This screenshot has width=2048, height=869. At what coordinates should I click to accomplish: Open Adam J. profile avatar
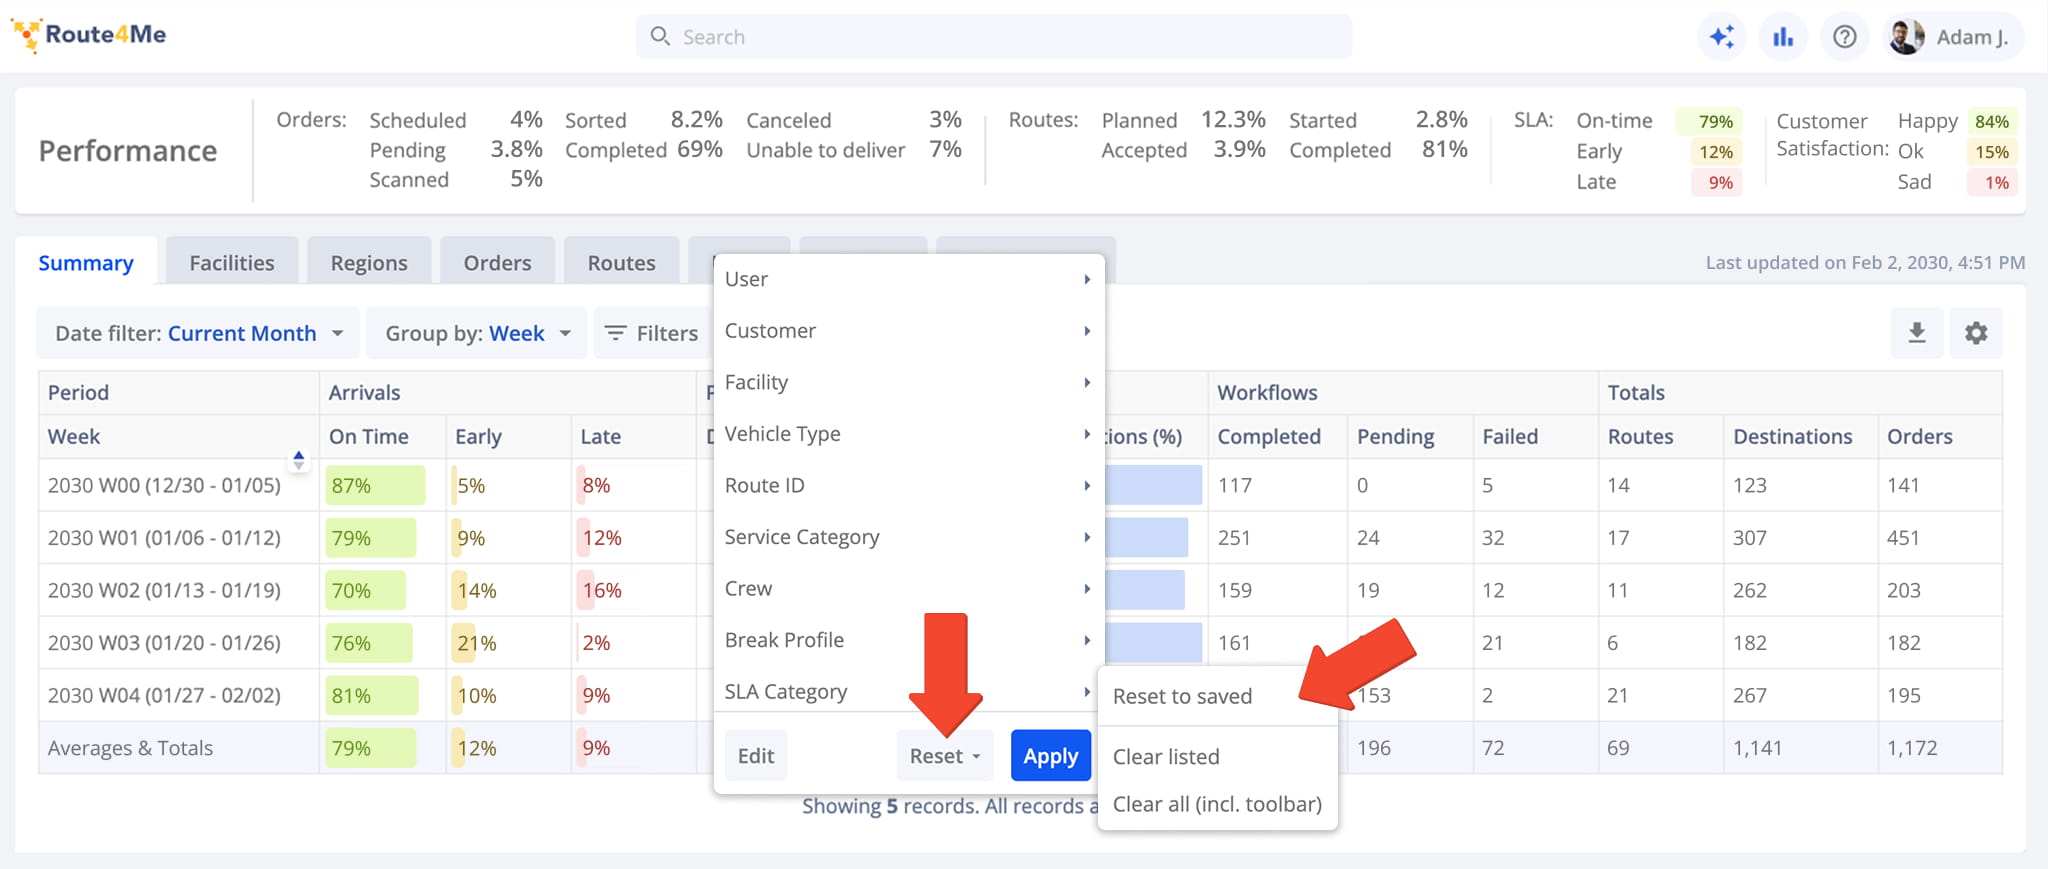click(1906, 37)
